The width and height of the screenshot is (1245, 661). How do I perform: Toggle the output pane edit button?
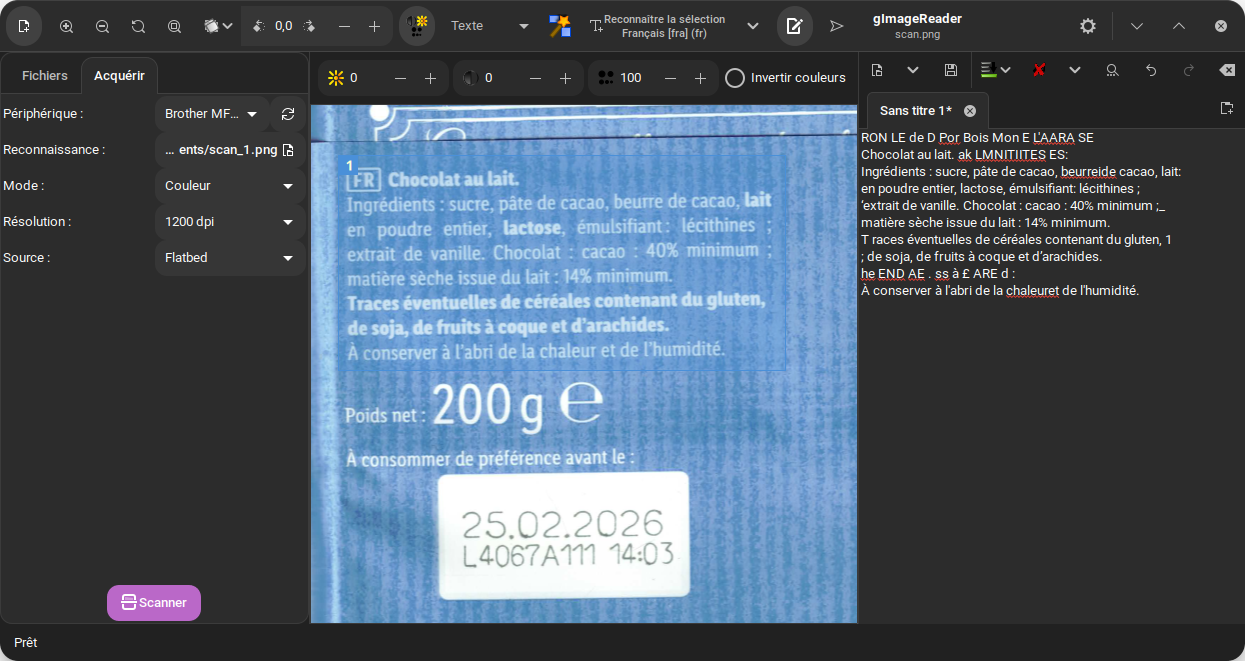794,26
